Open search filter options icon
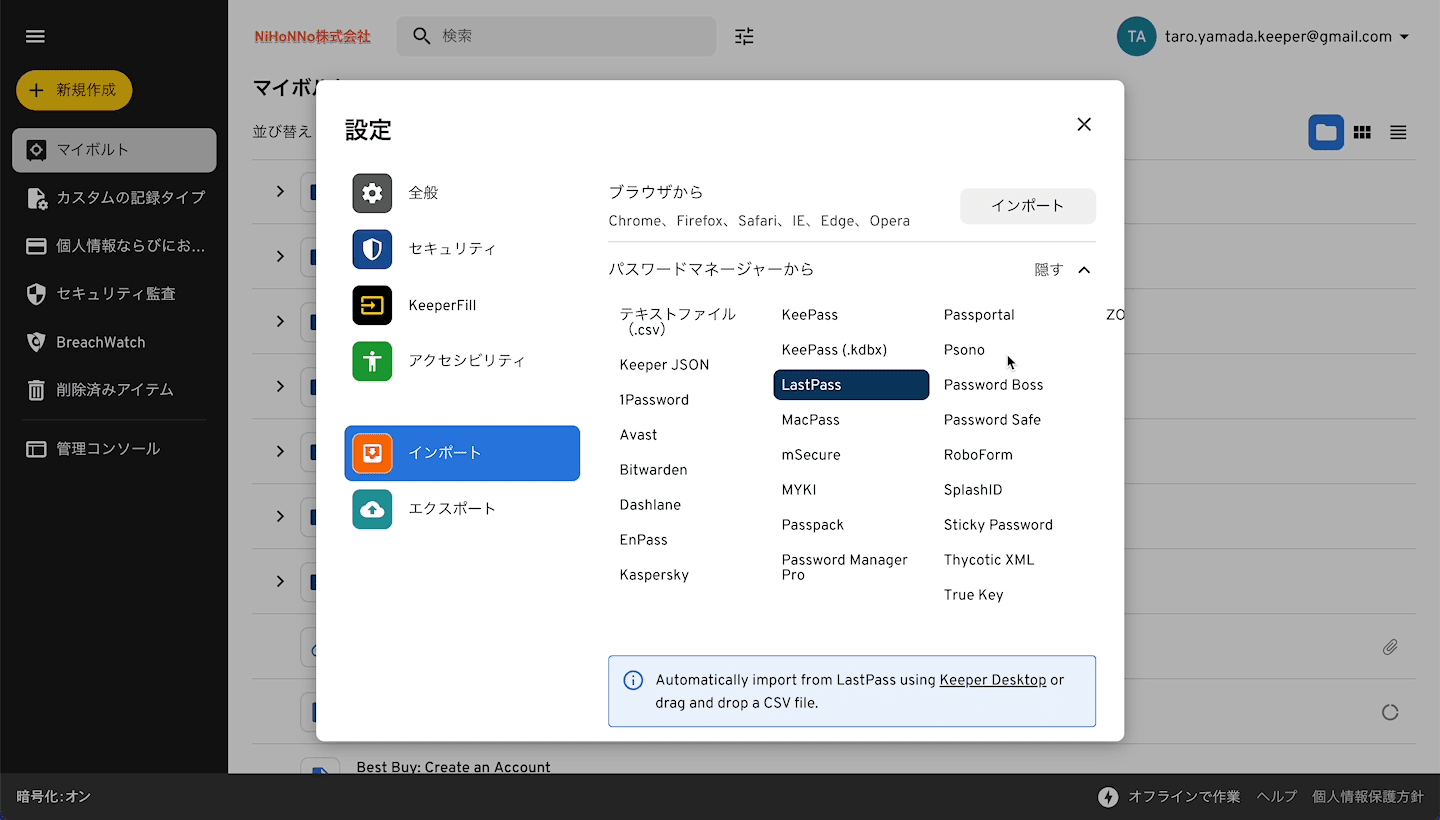The width and height of the screenshot is (1440, 820). [x=744, y=37]
